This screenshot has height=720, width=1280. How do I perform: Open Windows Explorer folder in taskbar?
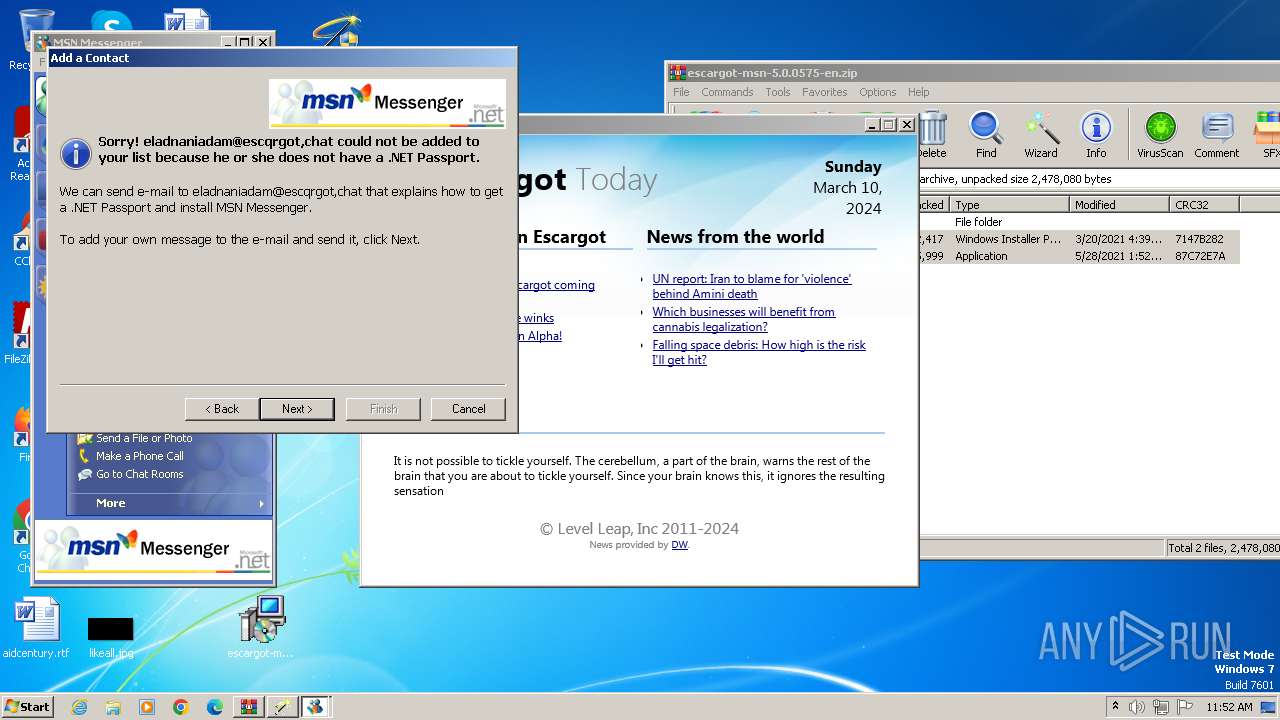point(113,707)
